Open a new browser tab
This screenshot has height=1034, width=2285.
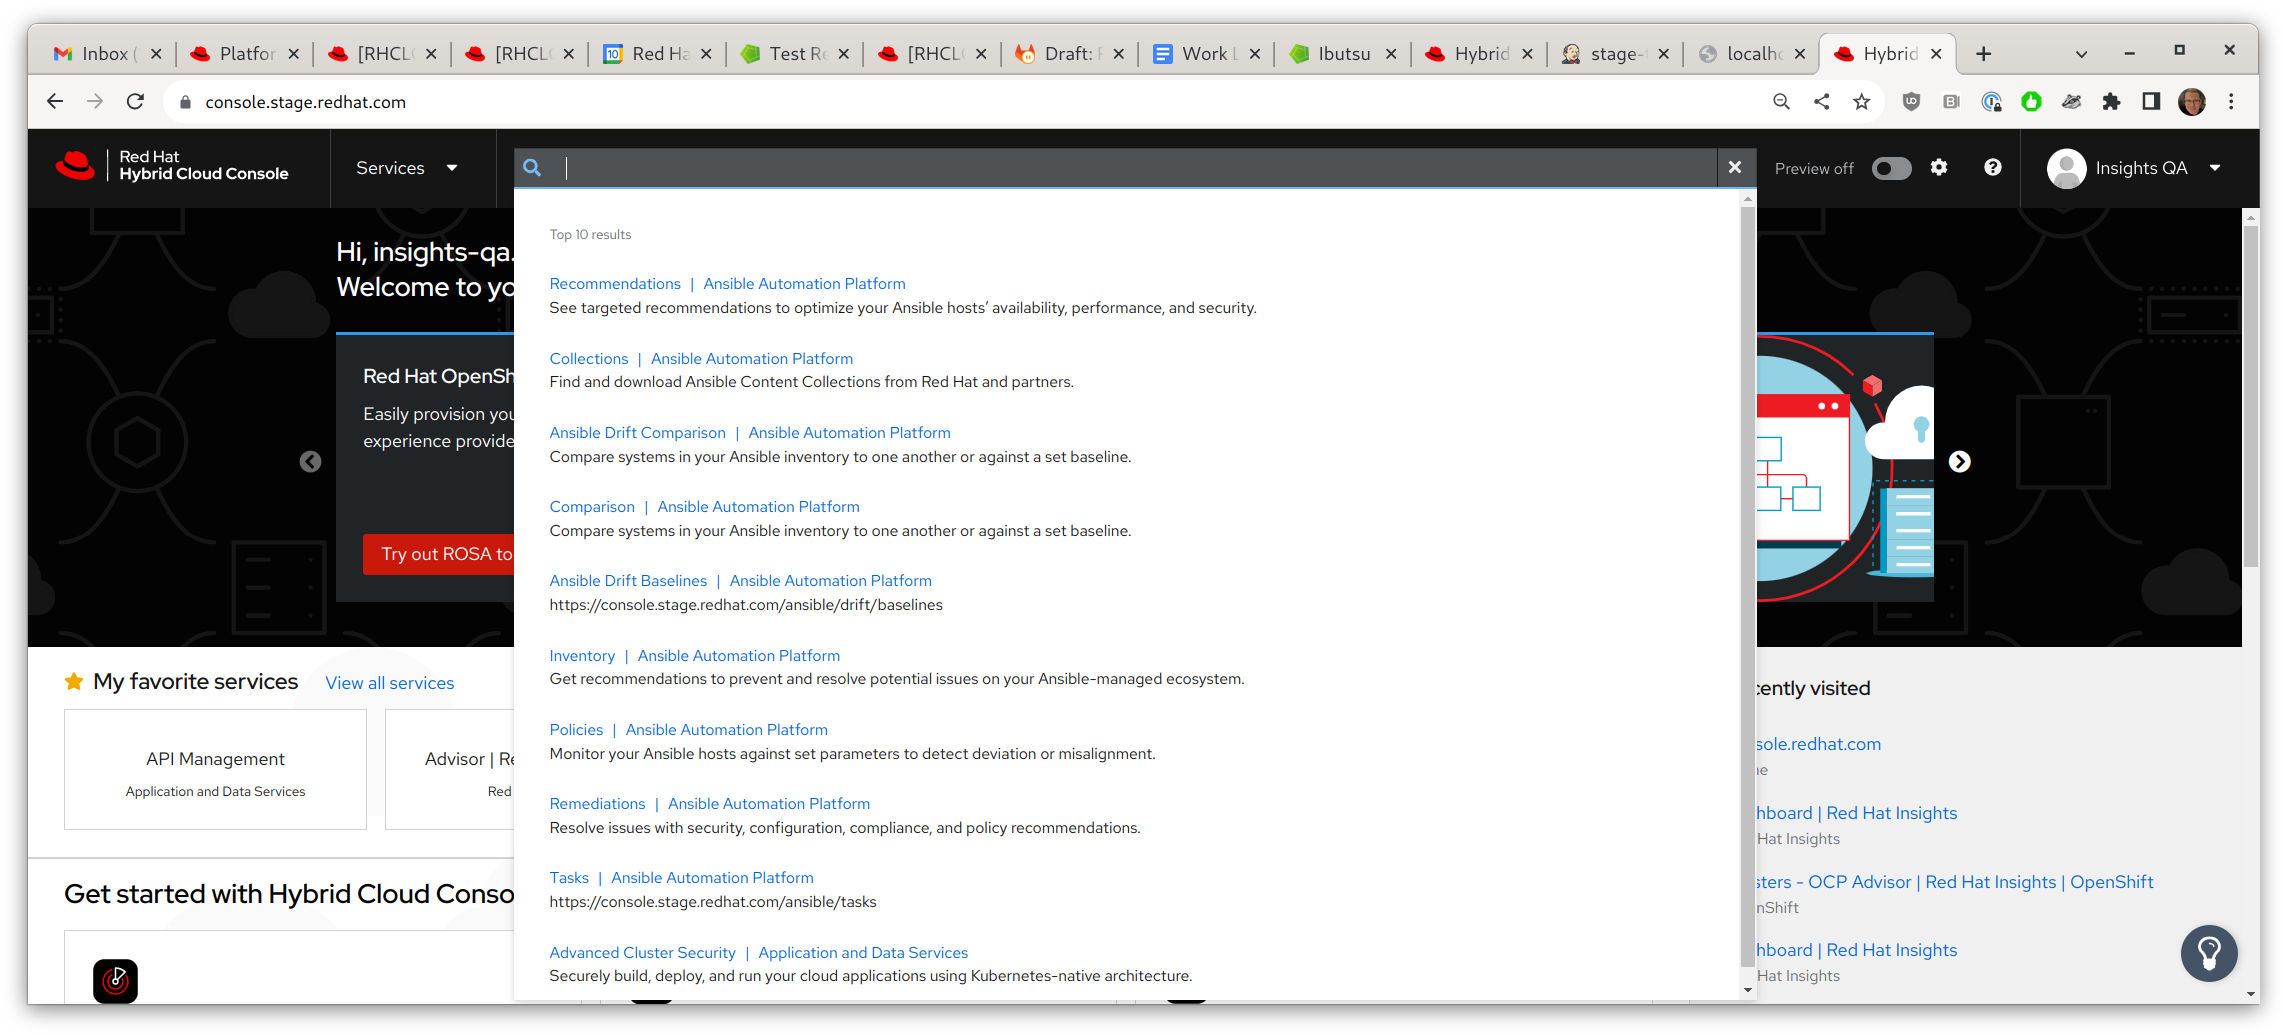click(1984, 53)
